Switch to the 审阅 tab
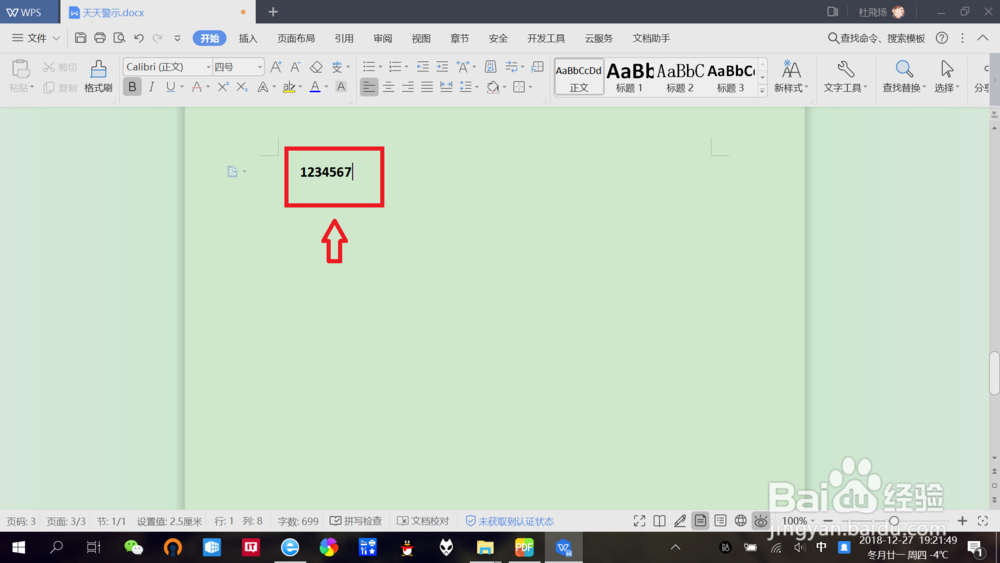Image resolution: width=1000 pixels, height=563 pixels. click(383, 38)
